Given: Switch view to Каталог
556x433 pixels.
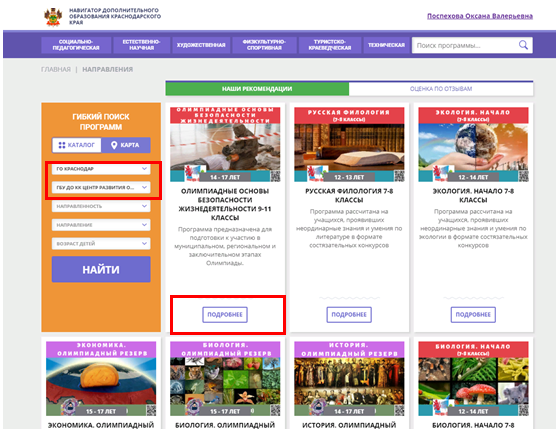Looking at the screenshot, I should (x=77, y=145).
